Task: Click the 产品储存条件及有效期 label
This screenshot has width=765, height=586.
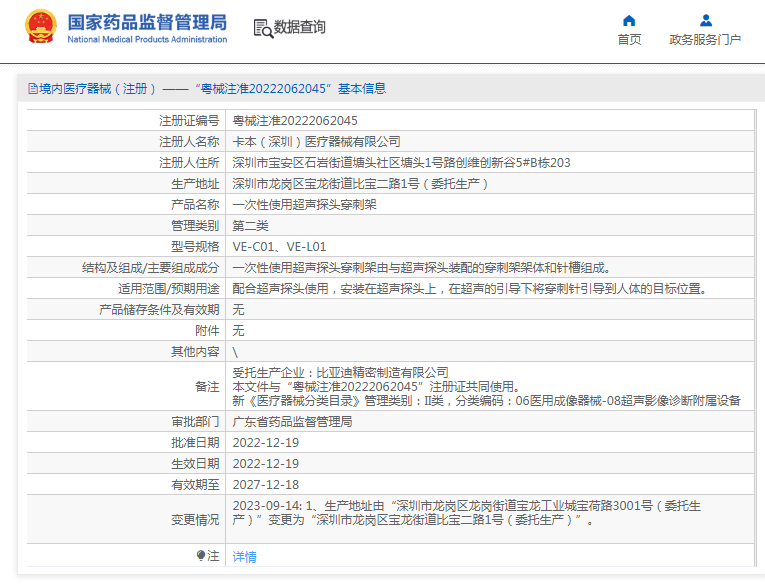Action: [159, 309]
